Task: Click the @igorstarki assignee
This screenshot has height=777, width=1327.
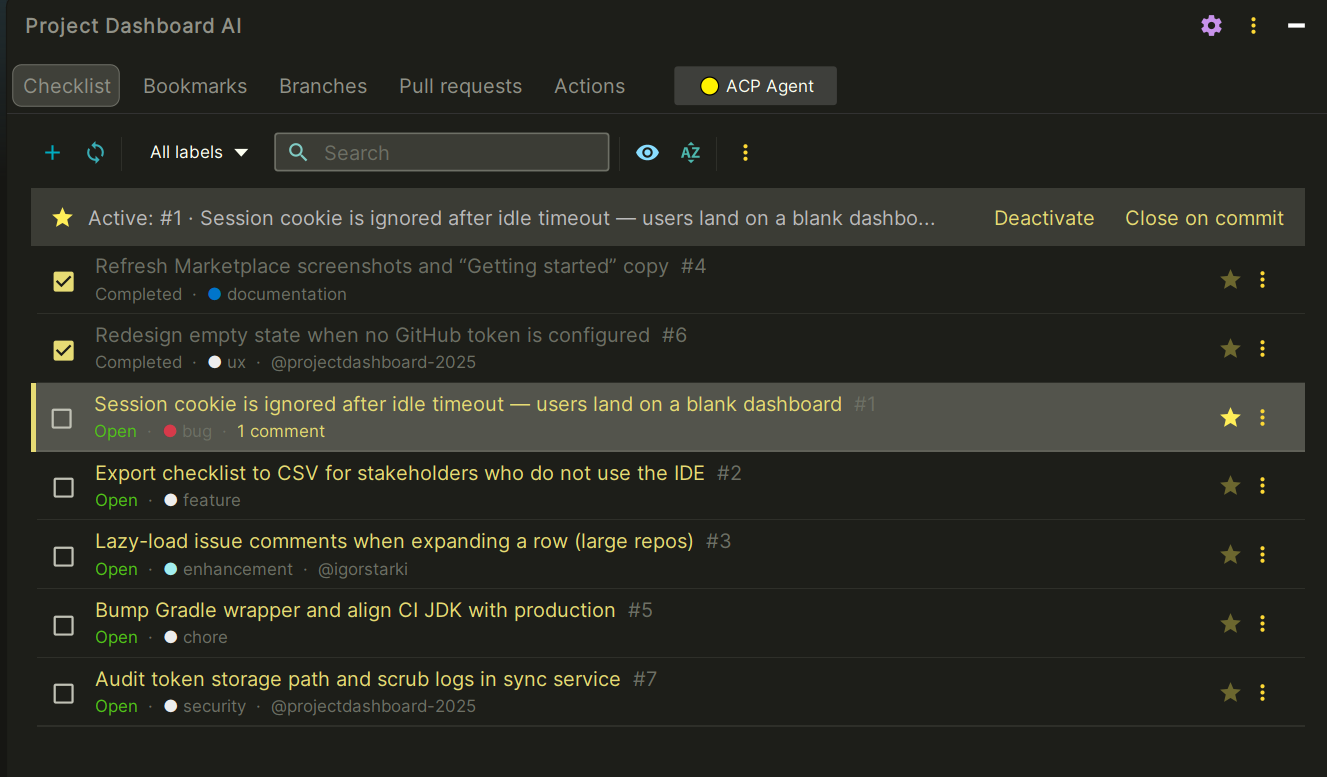Action: (363, 569)
